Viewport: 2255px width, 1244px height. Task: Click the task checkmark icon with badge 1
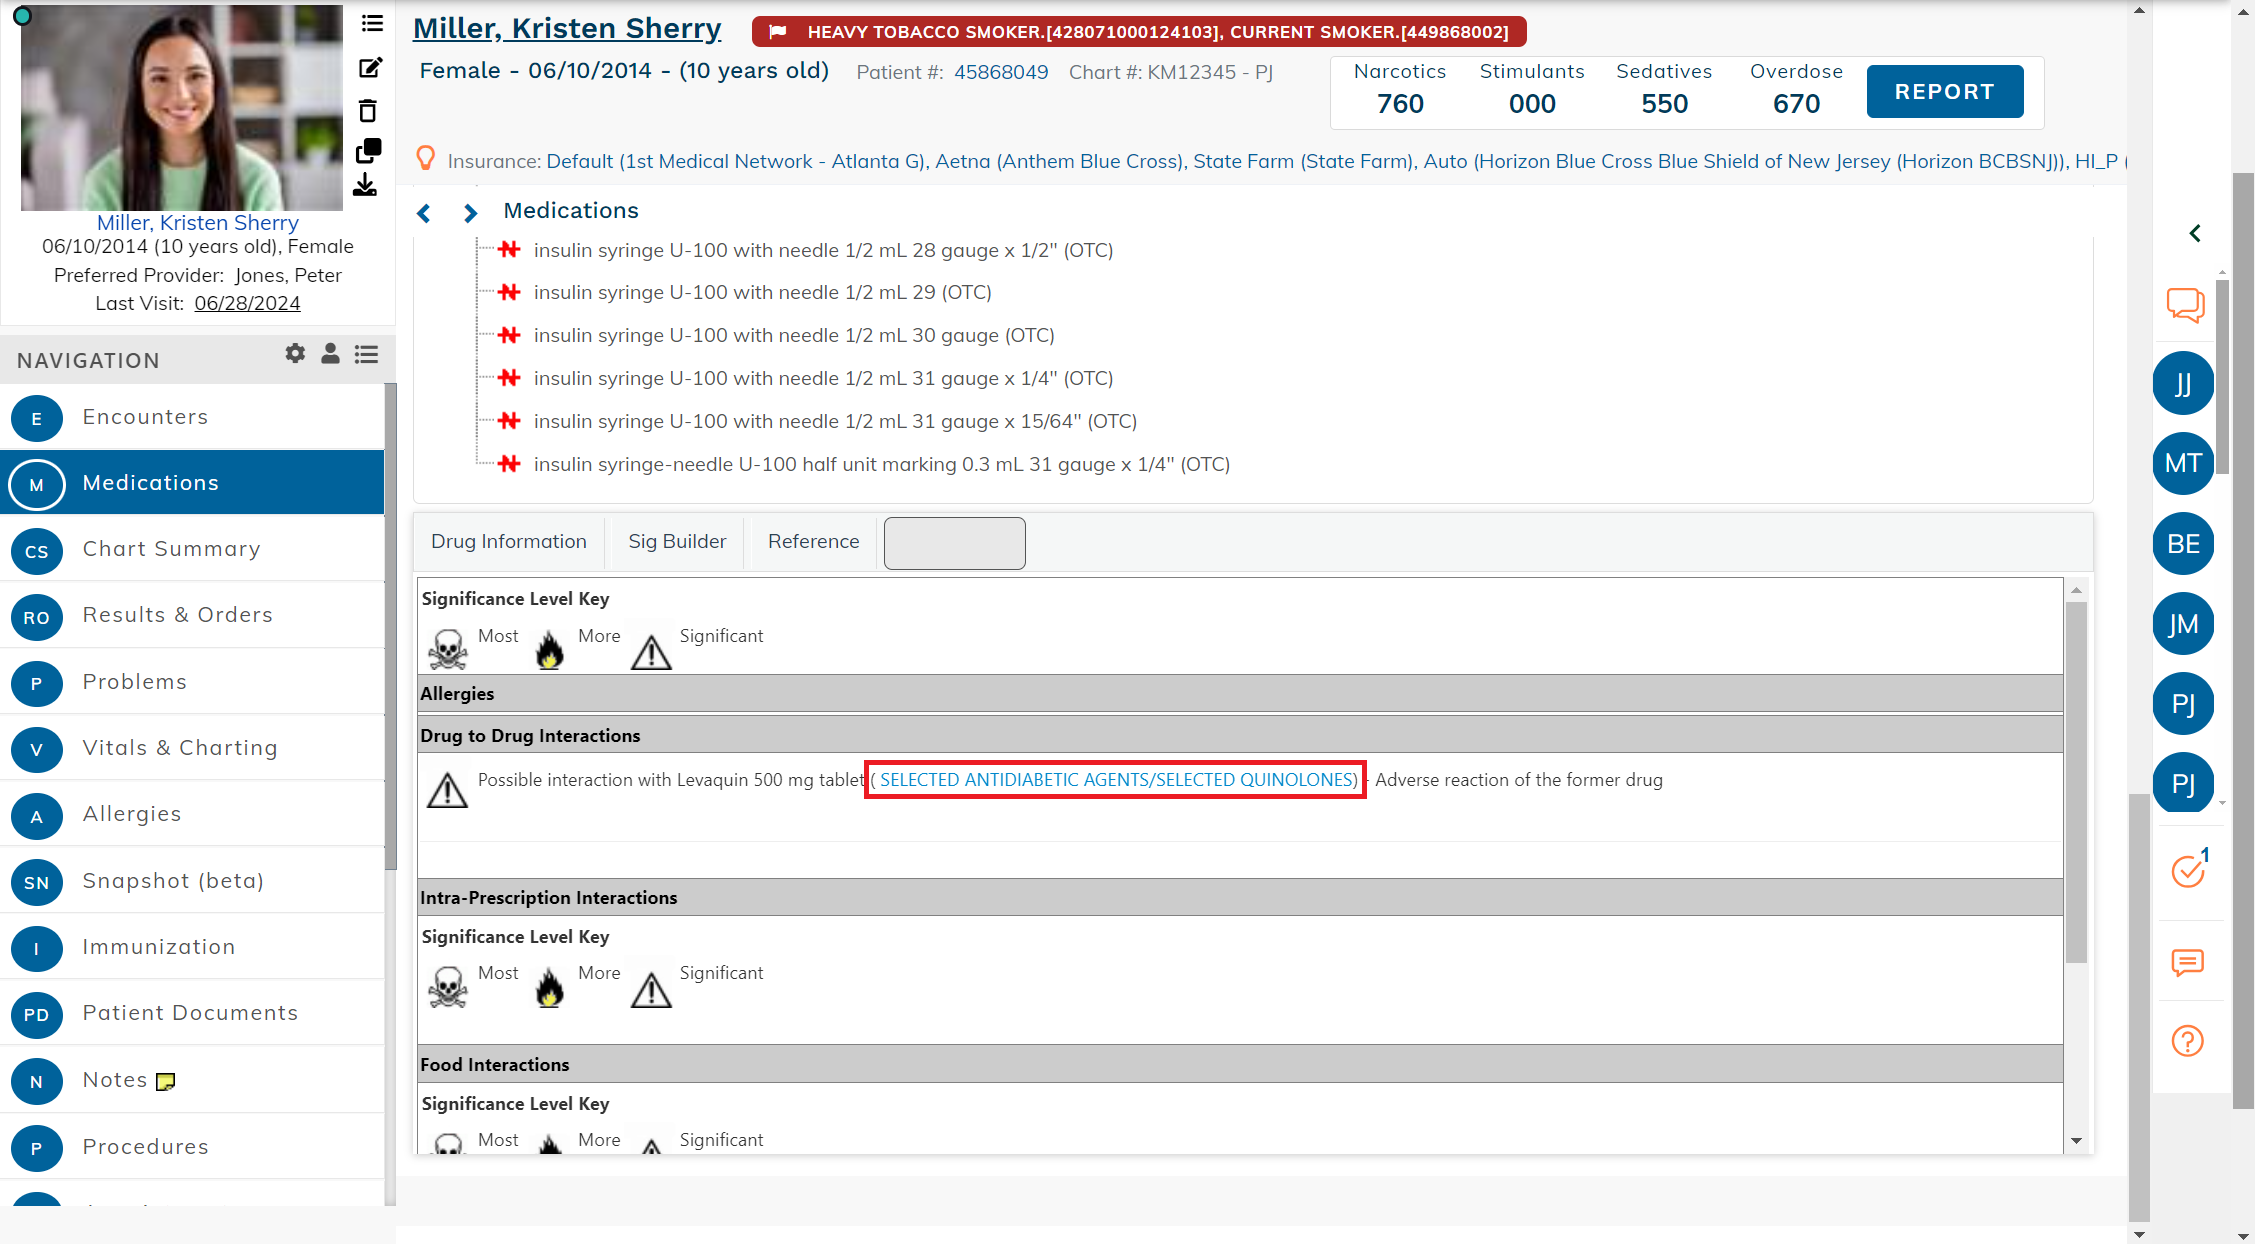[2186, 872]
